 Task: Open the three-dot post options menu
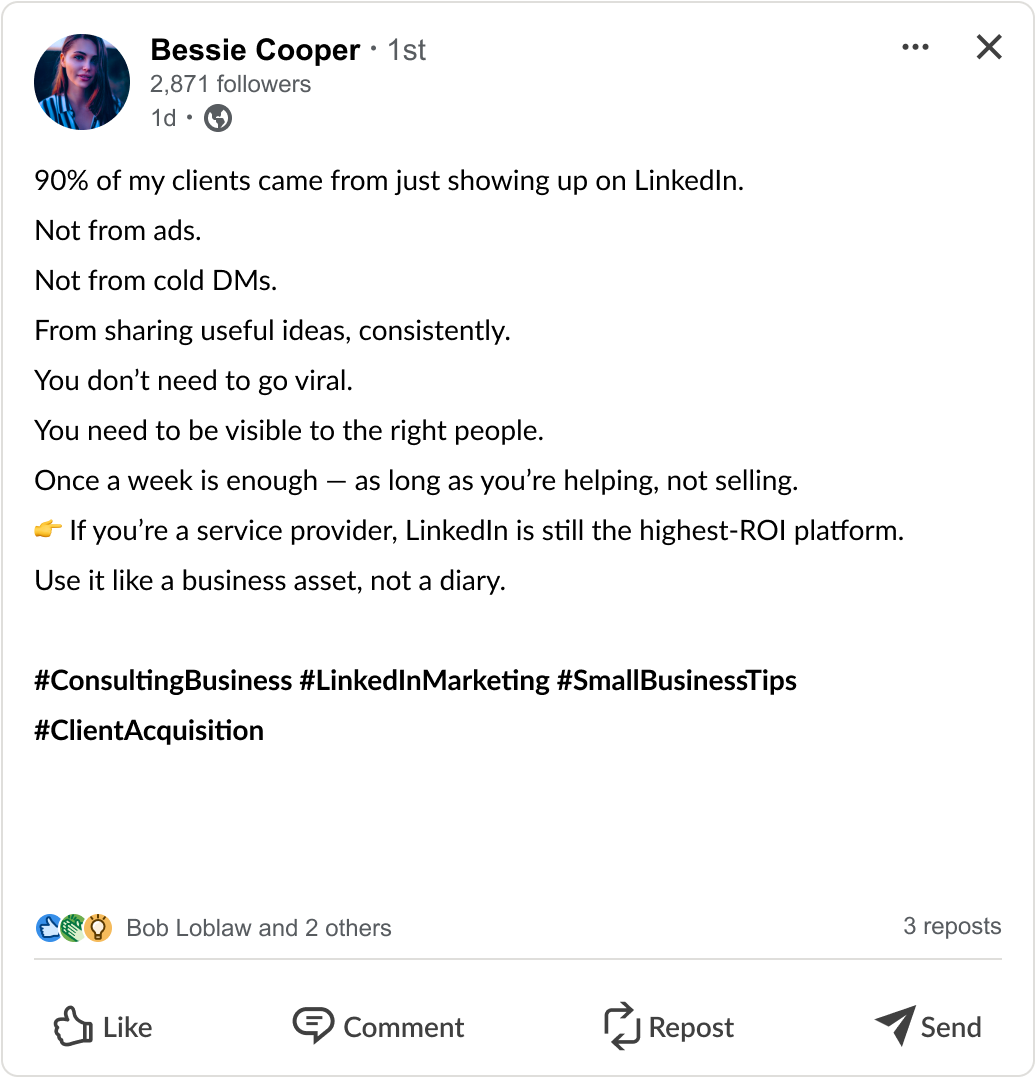915,46
